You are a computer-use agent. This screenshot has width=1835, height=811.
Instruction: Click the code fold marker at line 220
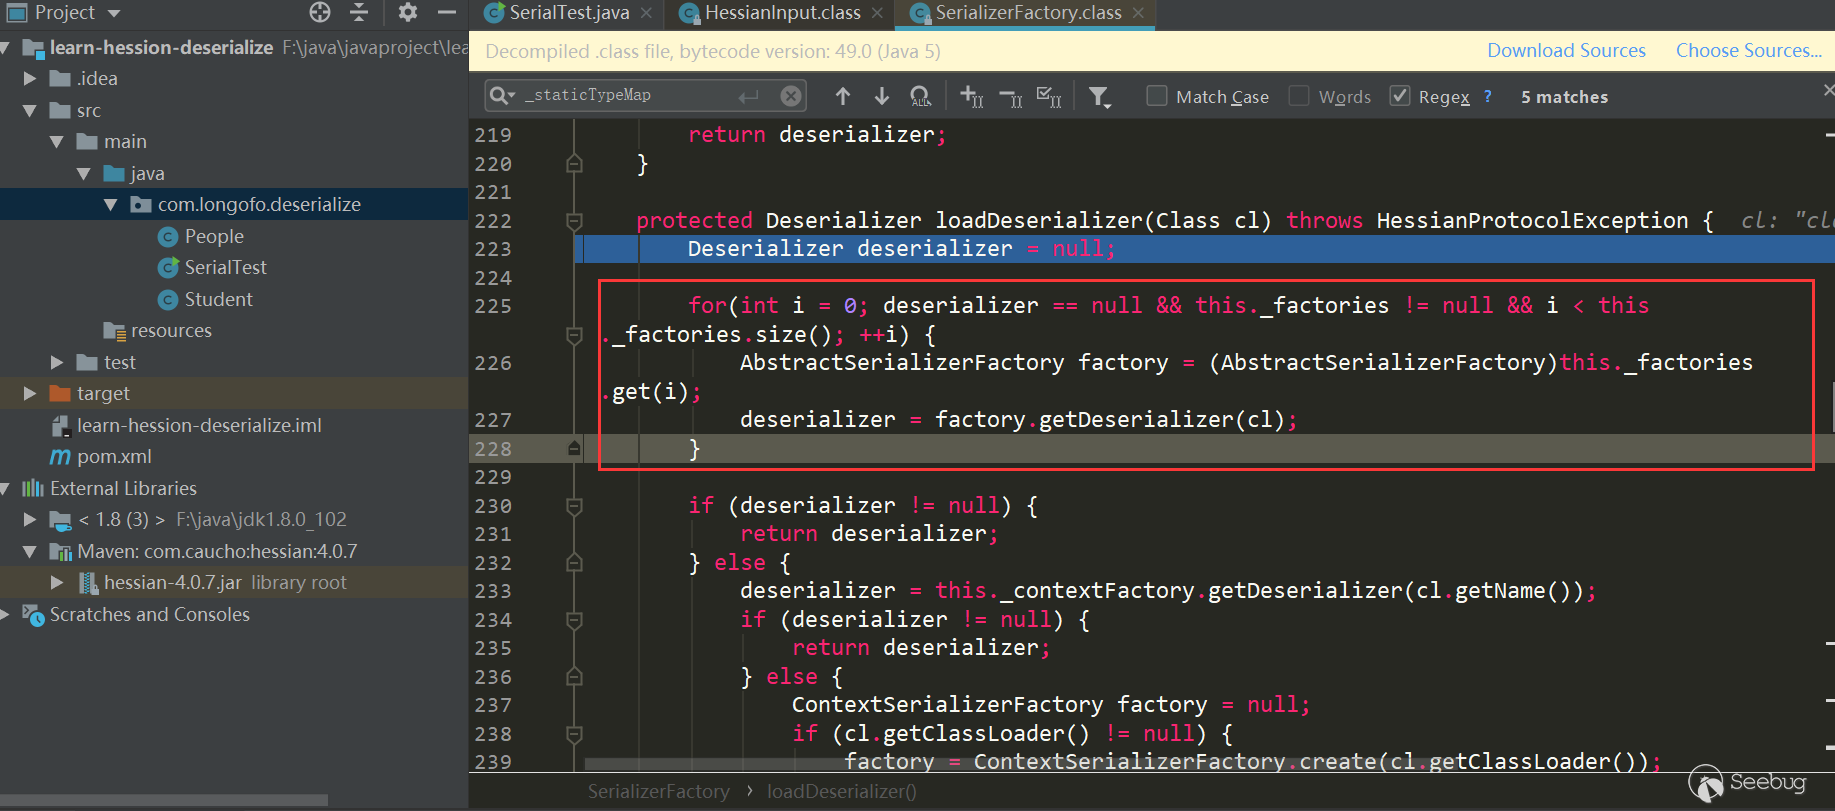coord(574,163)
